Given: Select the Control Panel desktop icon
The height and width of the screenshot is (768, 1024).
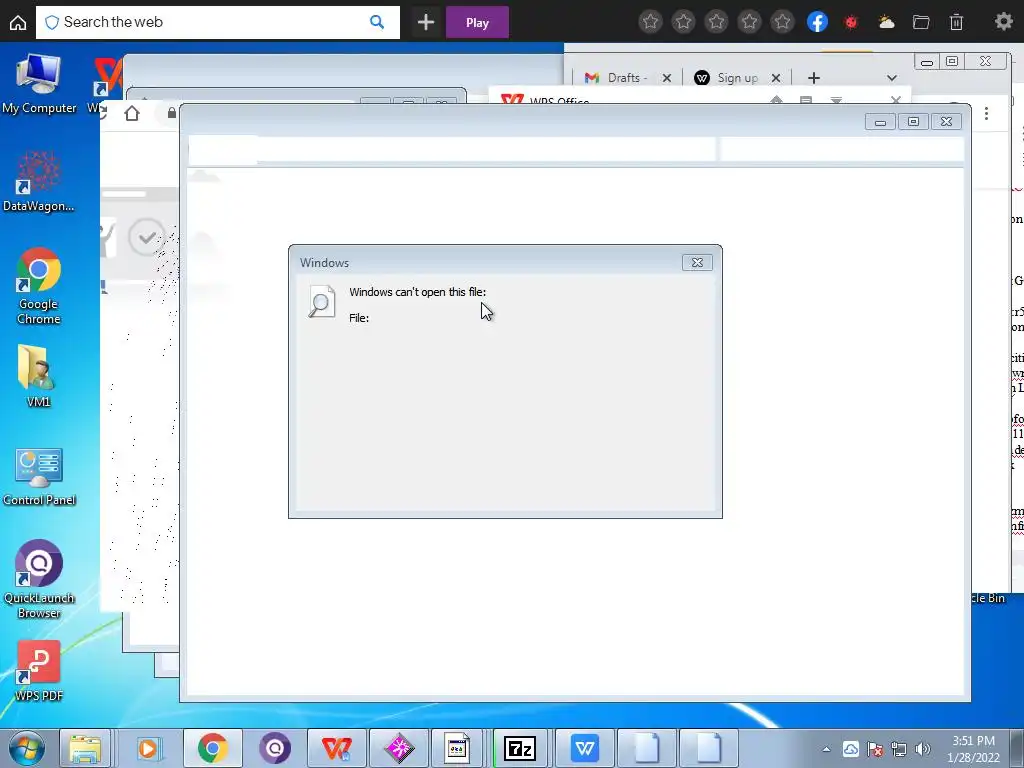Looking at the screenshot, I should [39, 477].
